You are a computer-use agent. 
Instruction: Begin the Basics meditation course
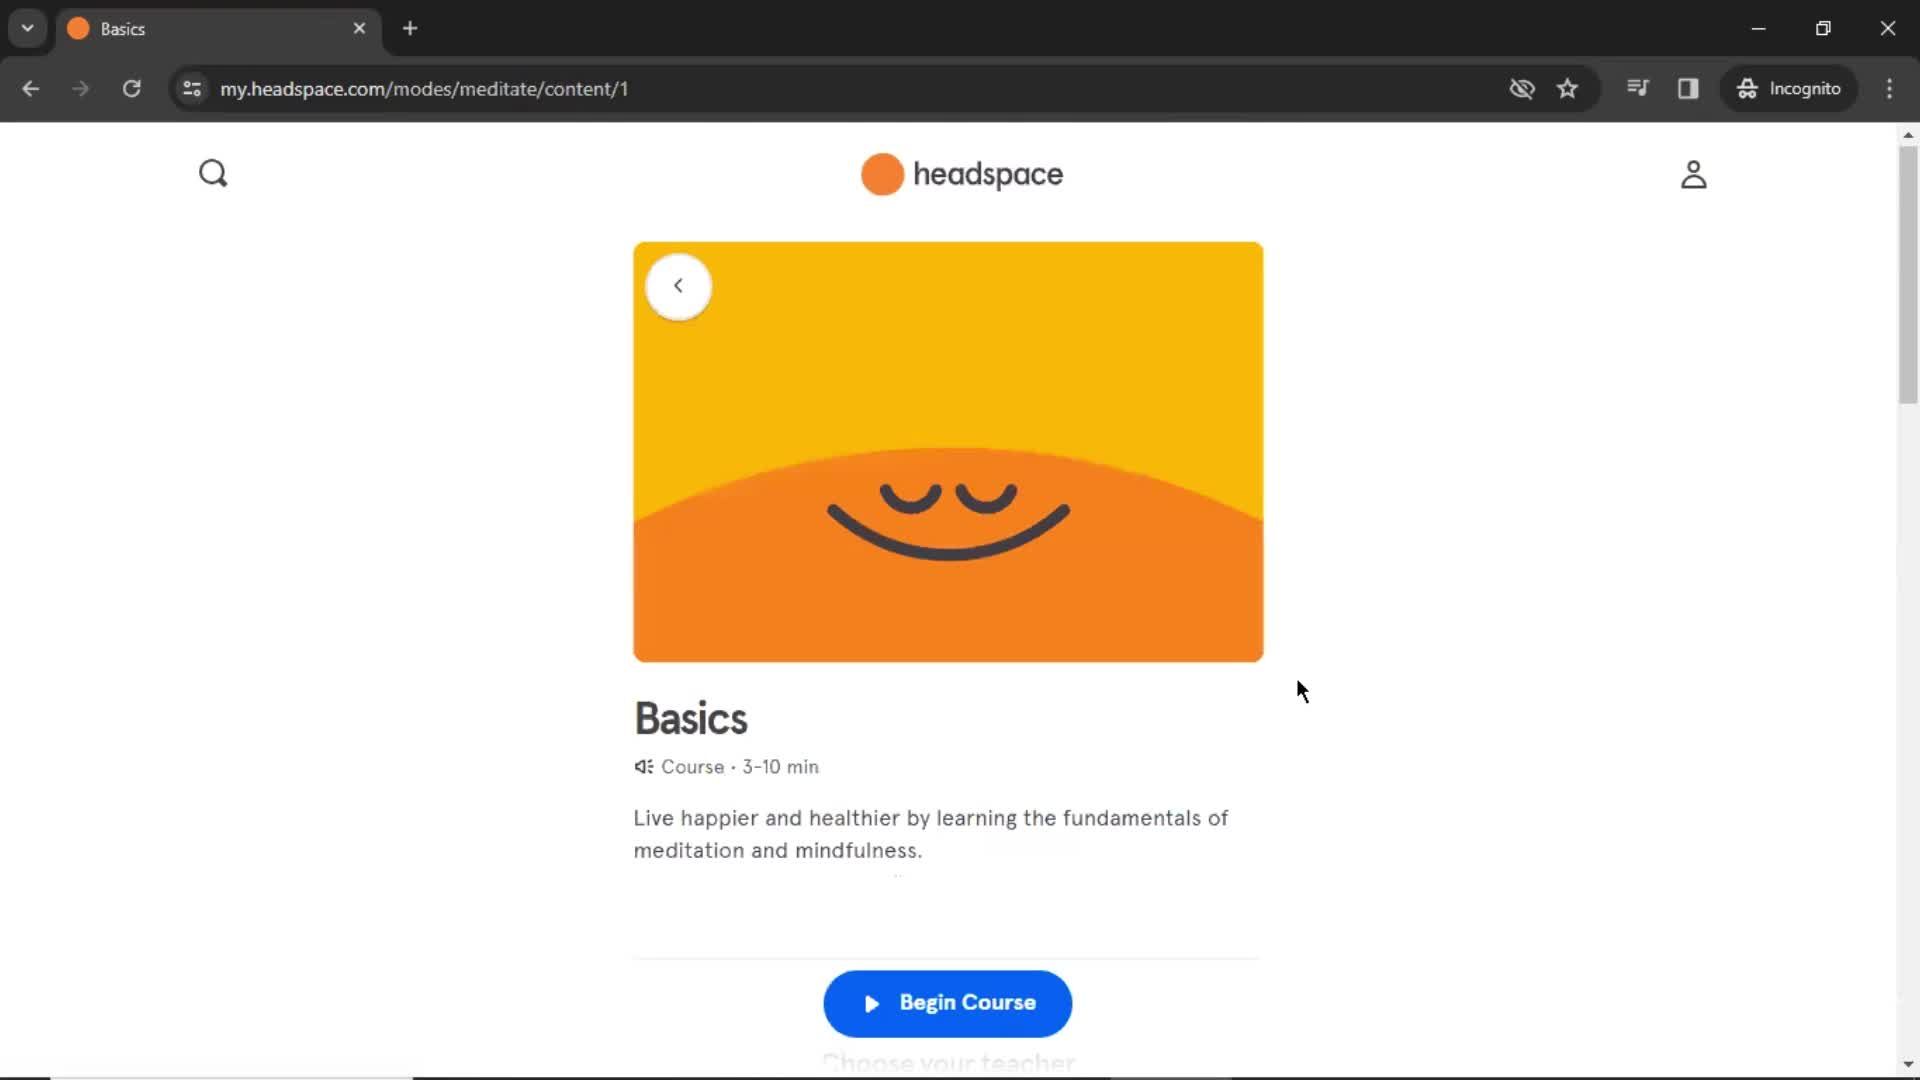pos(948,1002)
